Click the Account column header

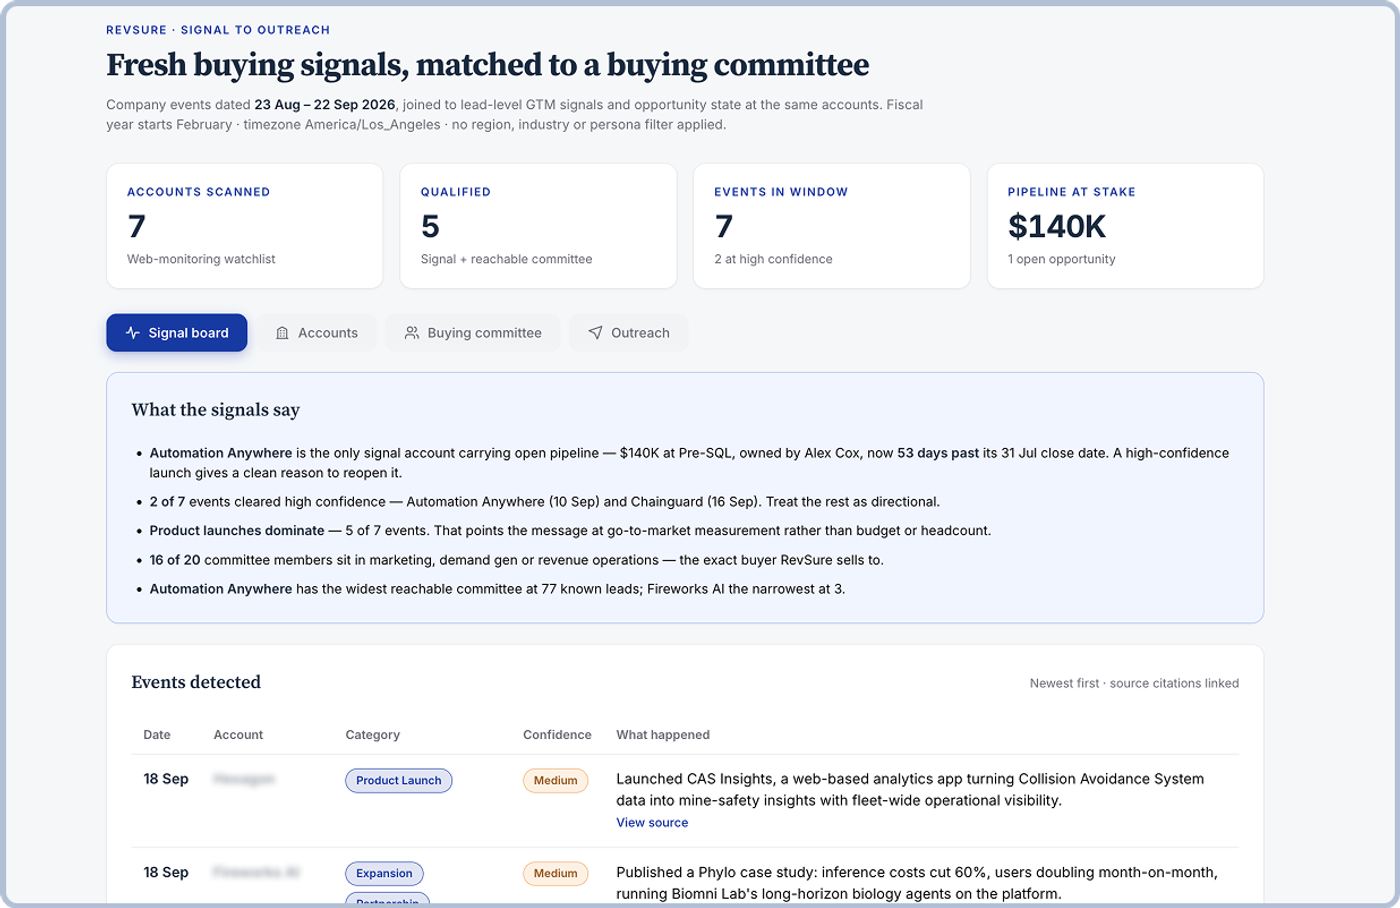click(x=238, y=735)
